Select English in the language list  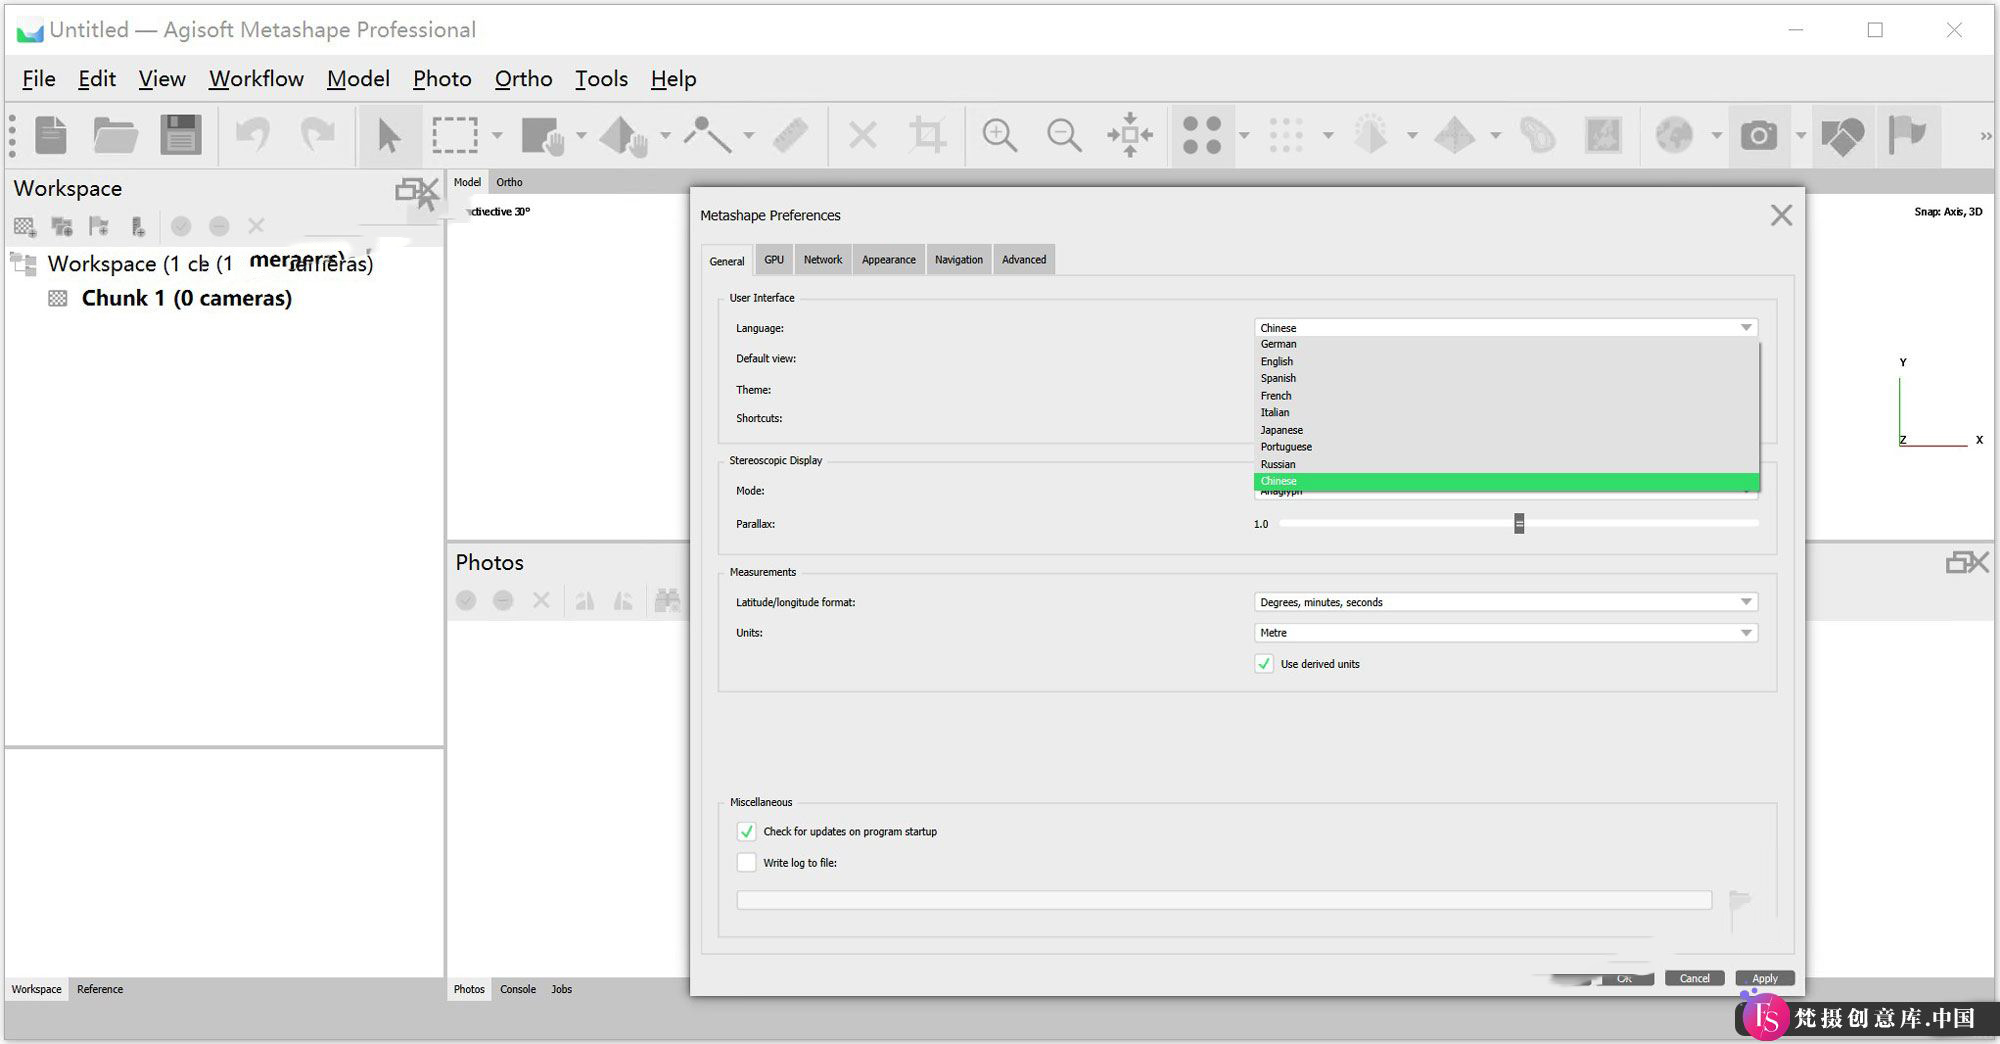(x=1506, y=361)
